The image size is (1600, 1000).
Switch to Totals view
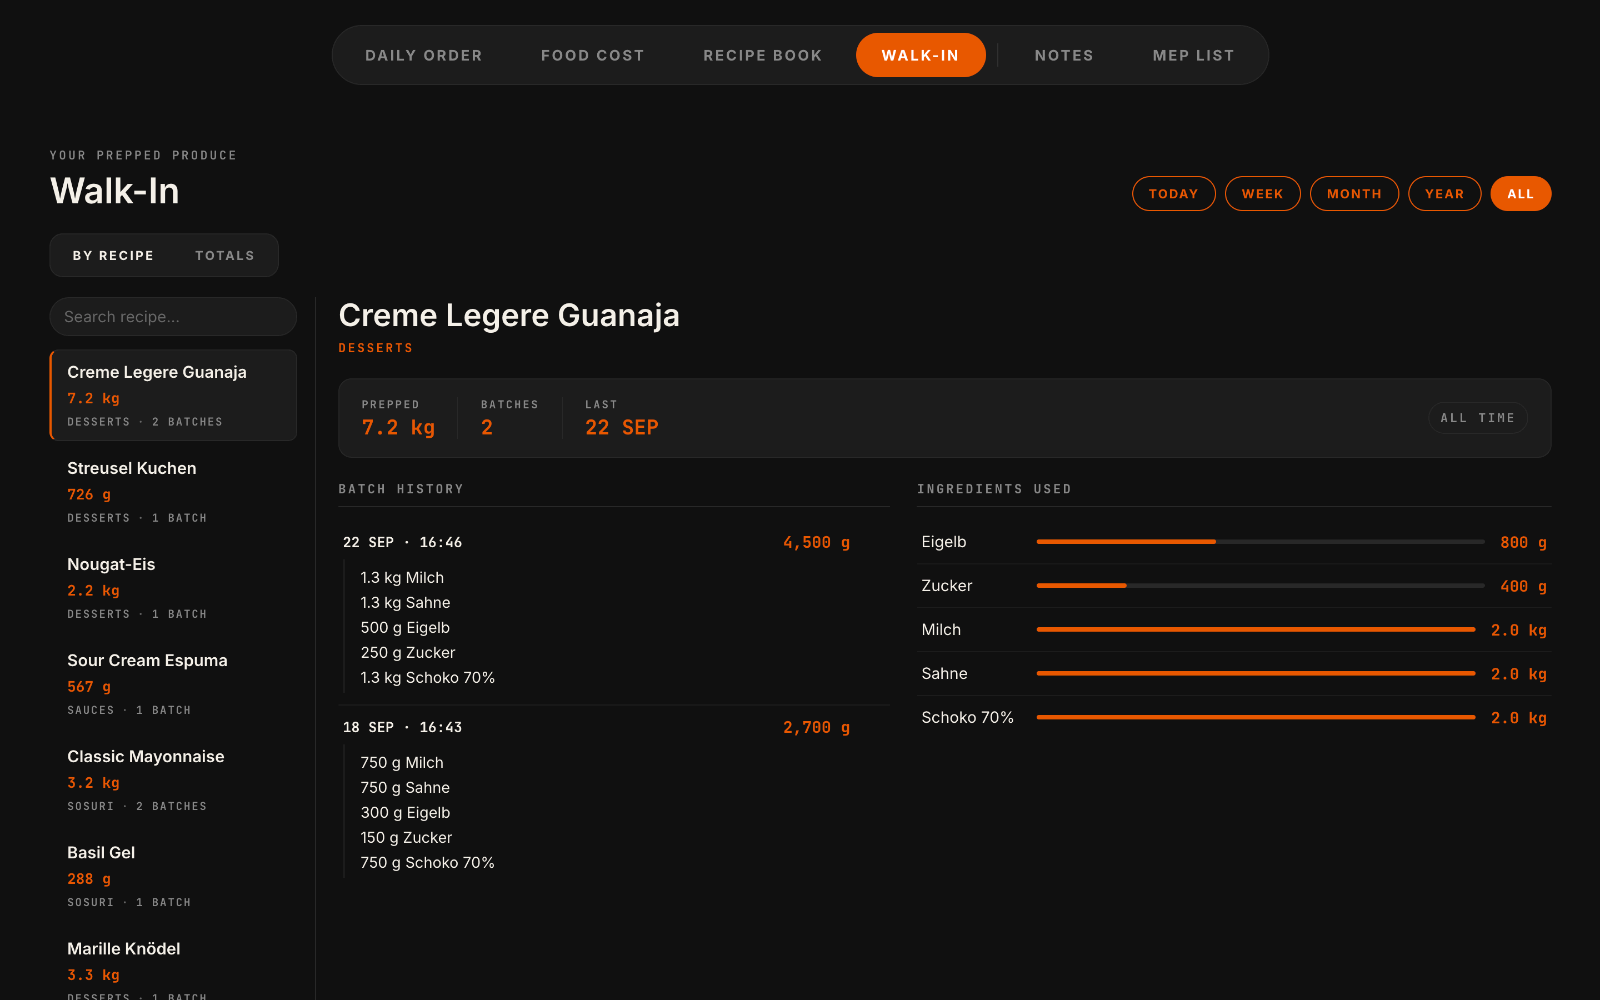pos(224,256)
